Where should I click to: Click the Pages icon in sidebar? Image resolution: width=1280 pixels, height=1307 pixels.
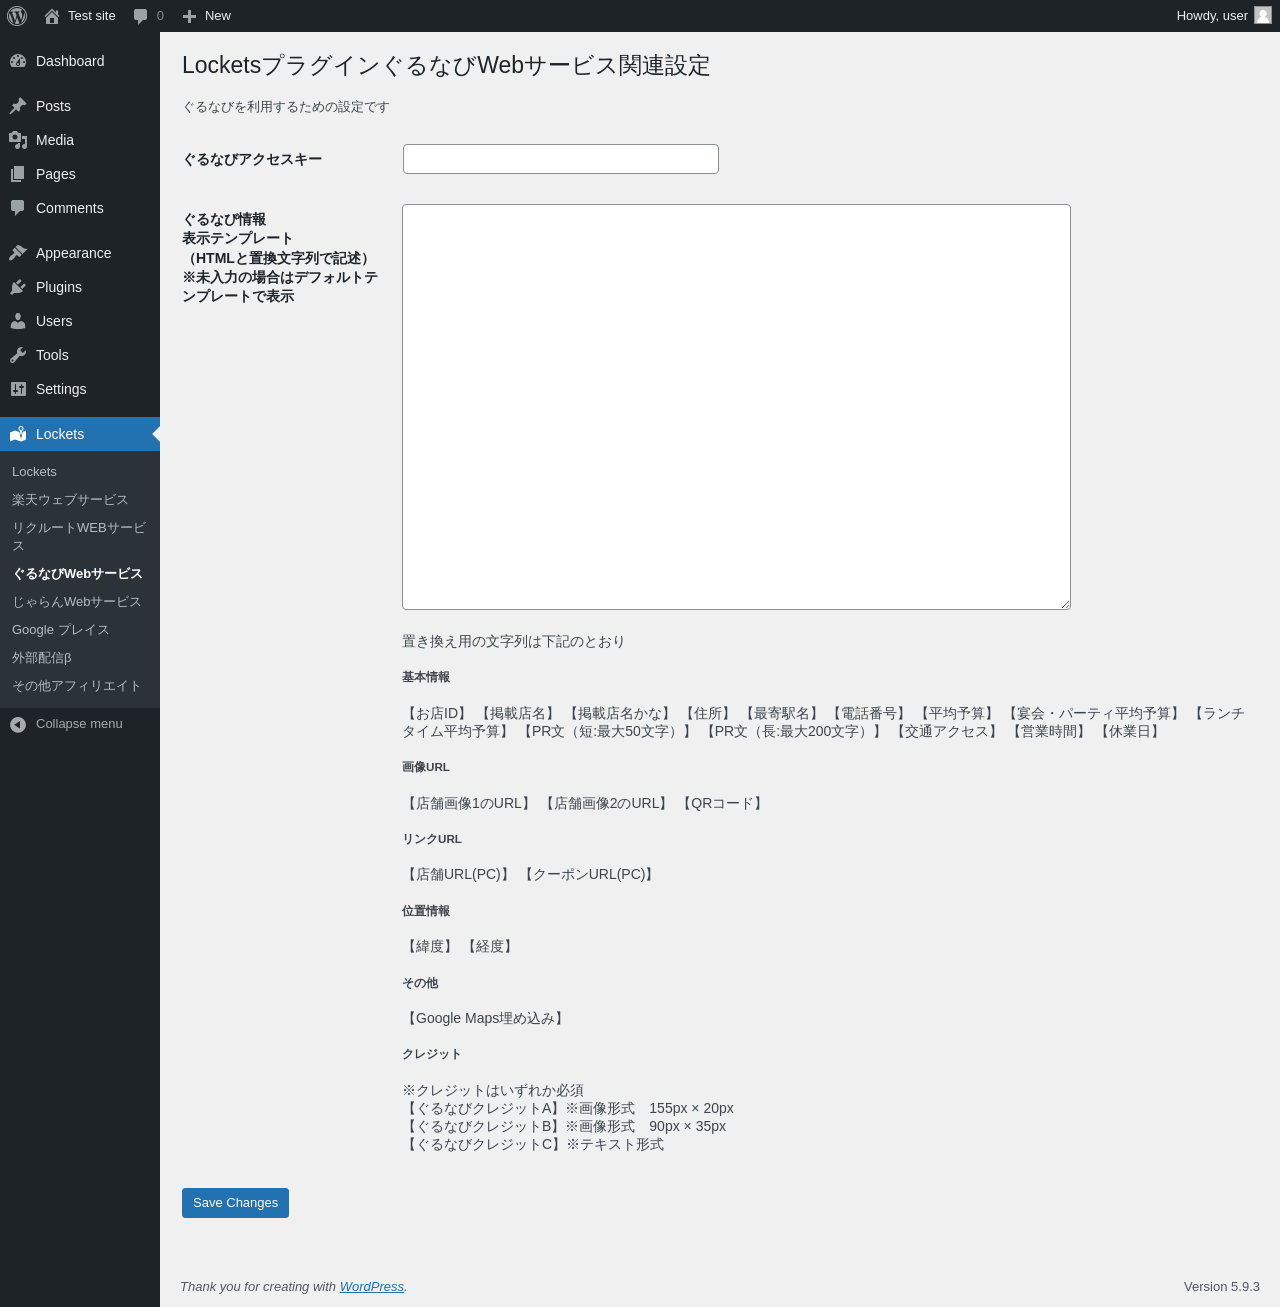tap(18, 174)
